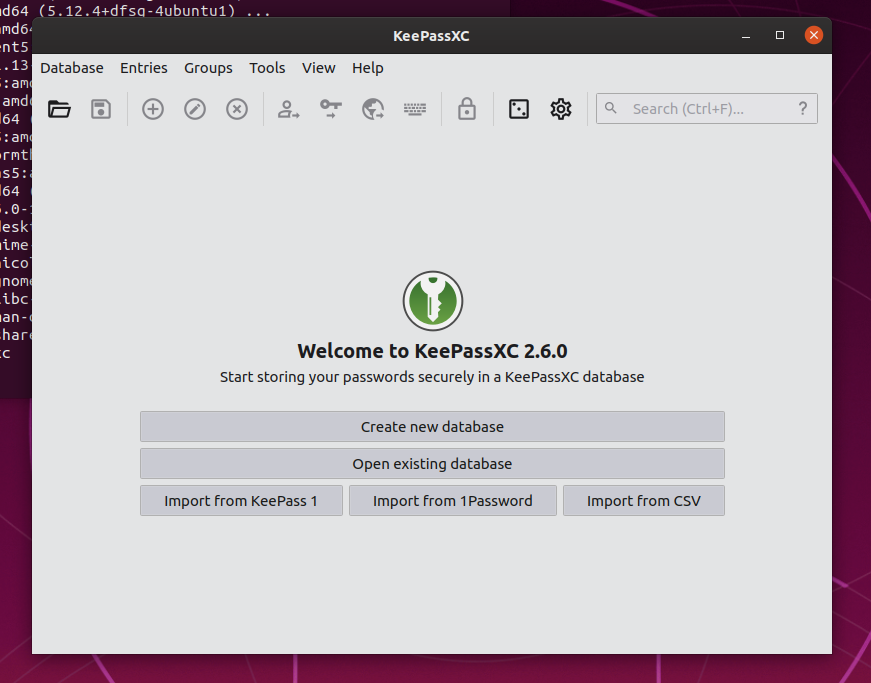Choose Import from 1Password
871x683 pixels.
tap(453, 501)
